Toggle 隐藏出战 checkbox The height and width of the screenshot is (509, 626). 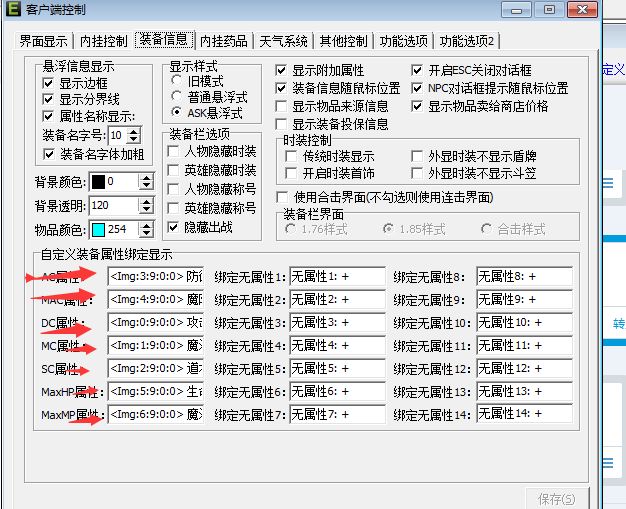pos(173,227)
